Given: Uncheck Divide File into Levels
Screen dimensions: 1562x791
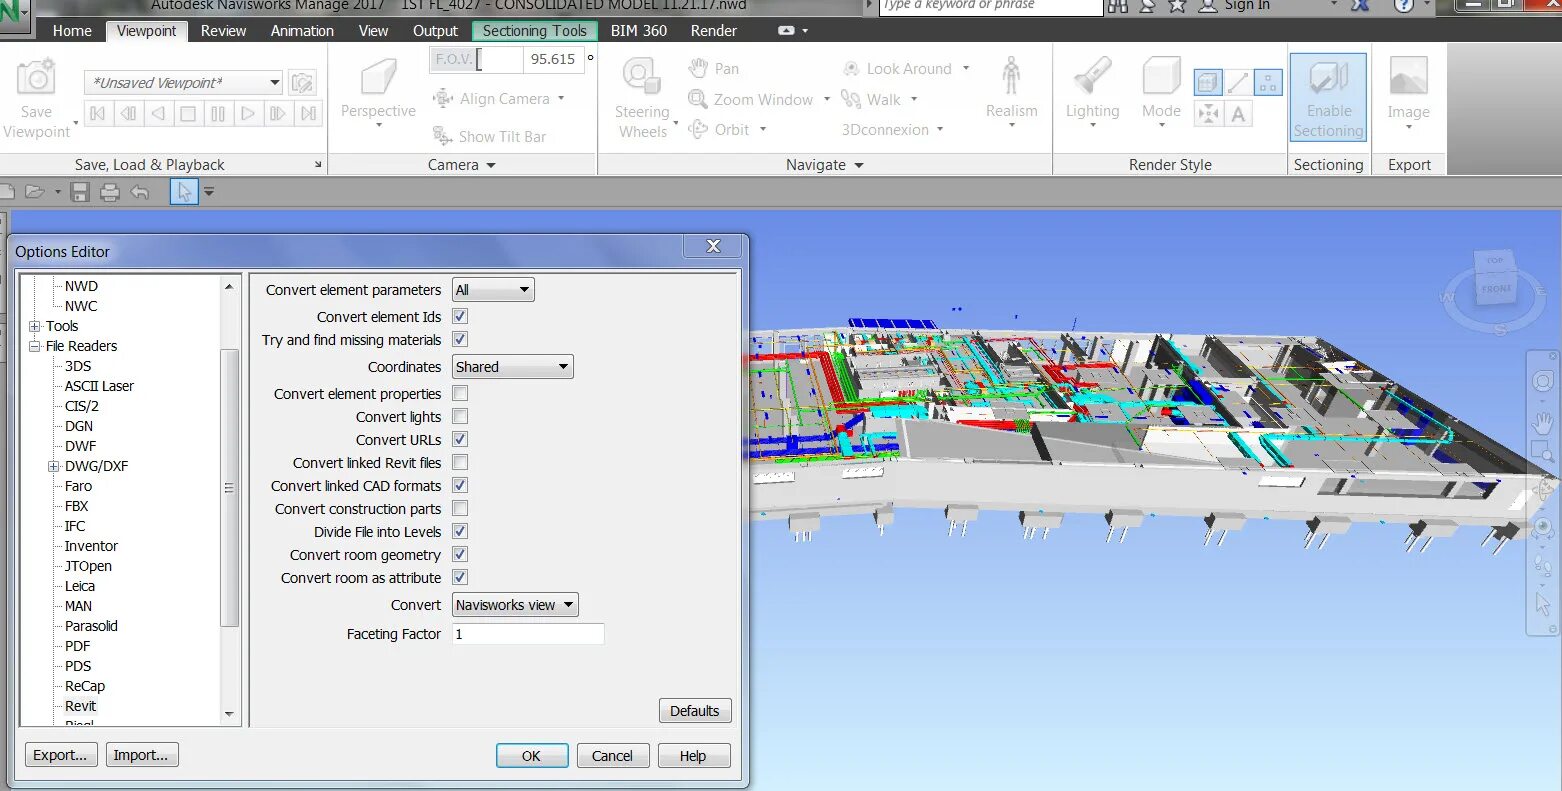Looking at the screenshot, I should [460, 531].
